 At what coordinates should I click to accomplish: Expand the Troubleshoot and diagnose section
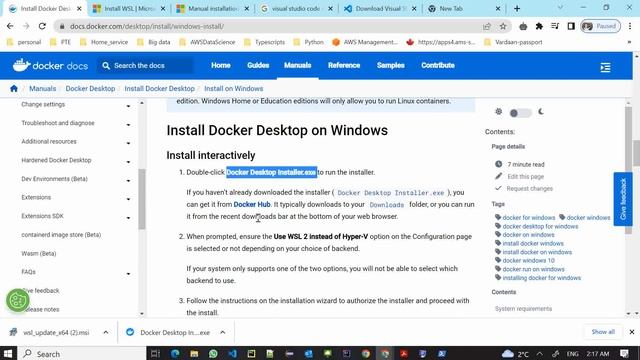pyautogui.click(x=128, y=124)
